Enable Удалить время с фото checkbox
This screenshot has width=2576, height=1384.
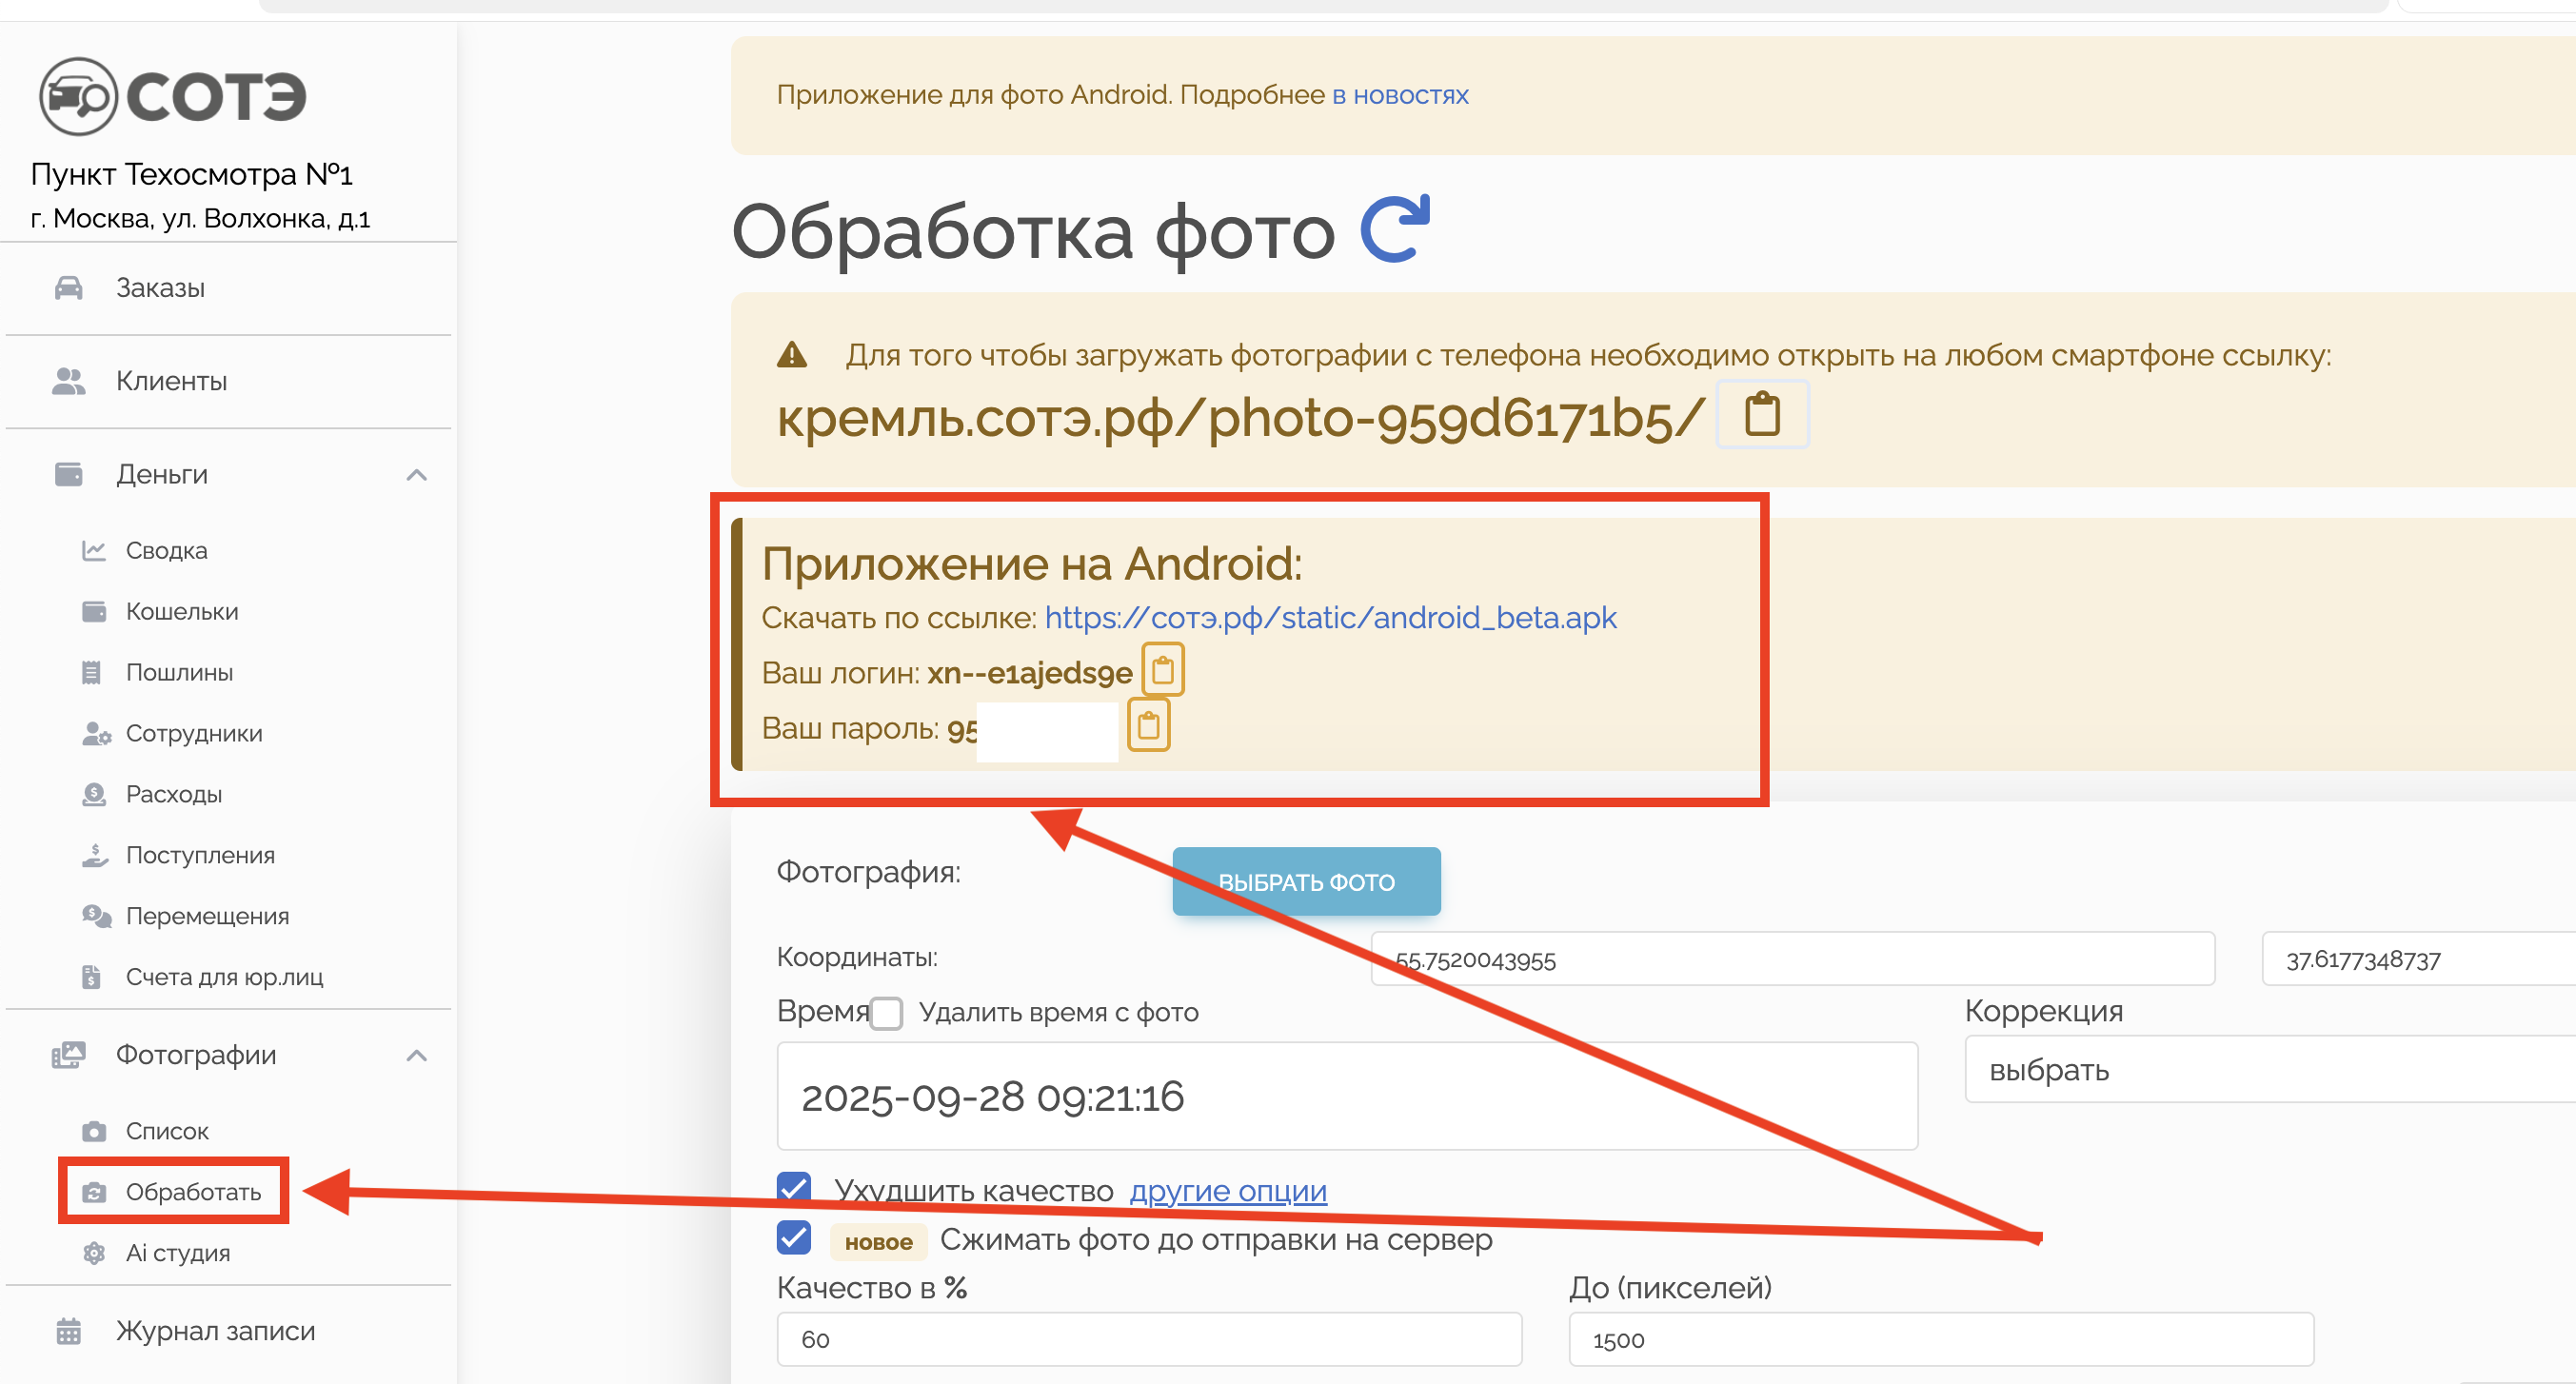(886, 1013)
